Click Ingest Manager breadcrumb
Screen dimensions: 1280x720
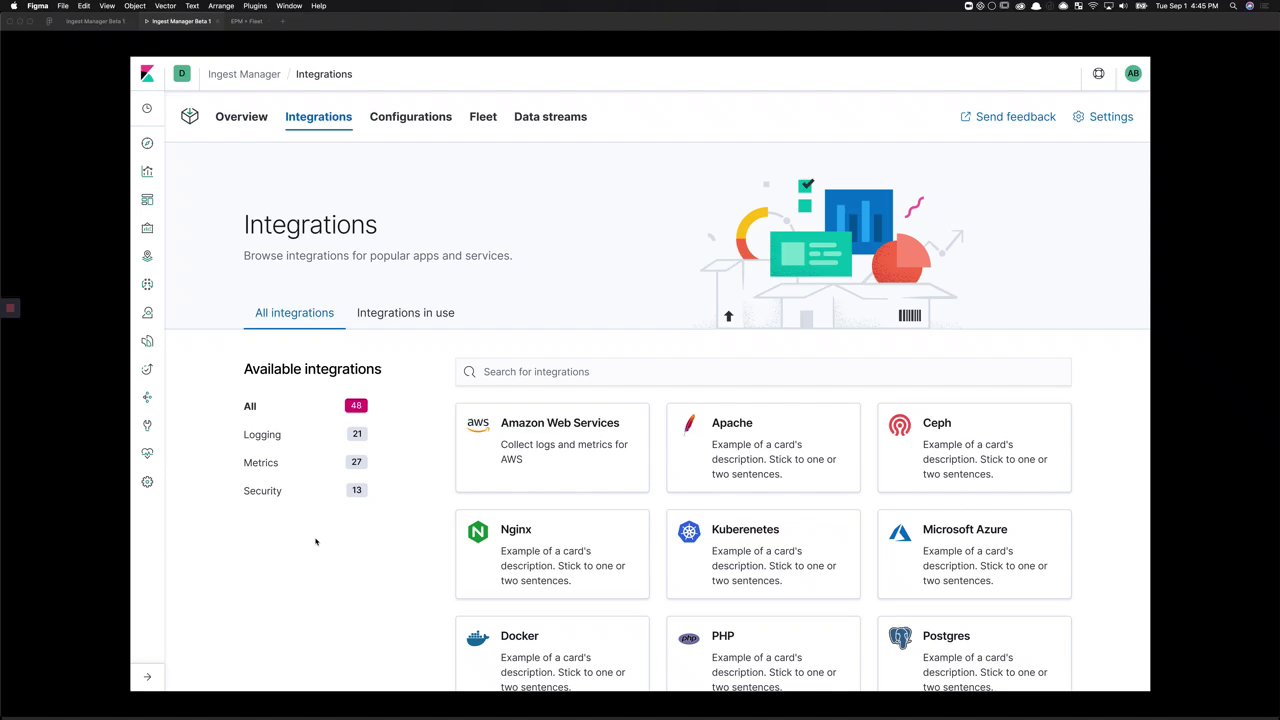244,74
